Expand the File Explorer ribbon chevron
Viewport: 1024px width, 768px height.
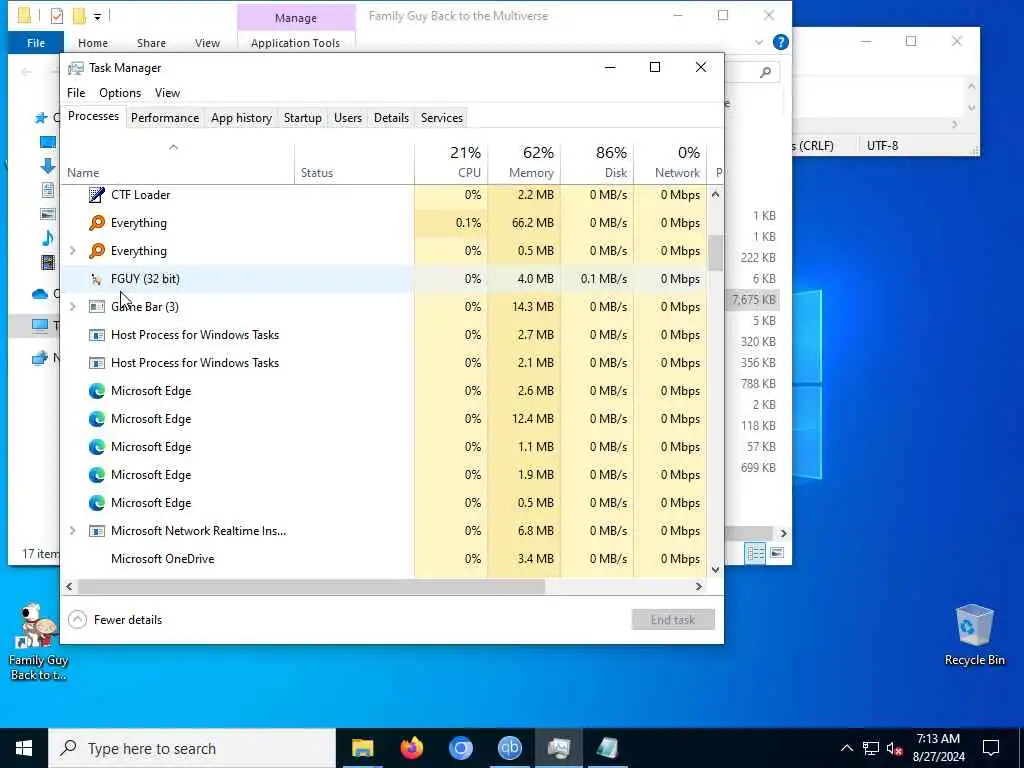coord(758,42)
